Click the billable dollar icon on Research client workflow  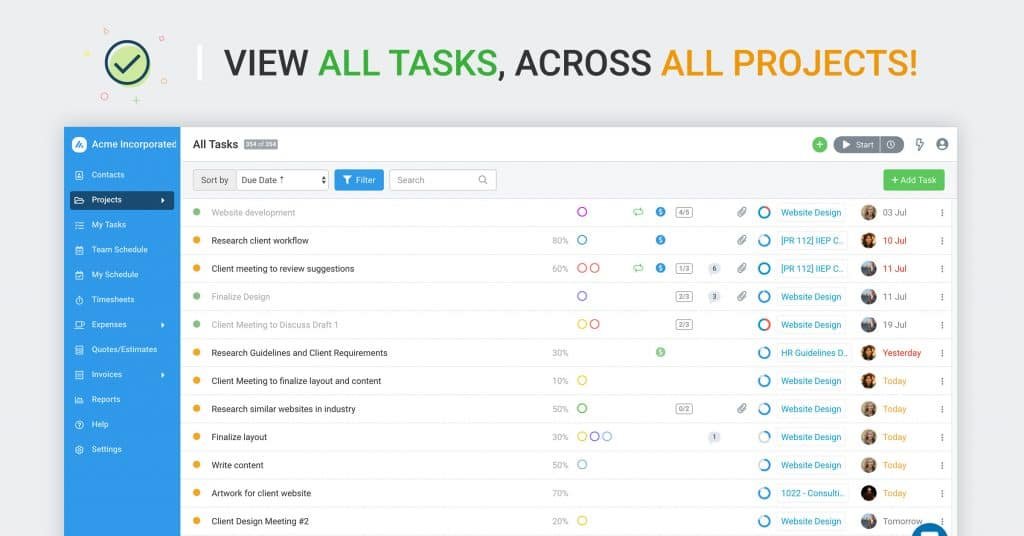tap(660, 241)
